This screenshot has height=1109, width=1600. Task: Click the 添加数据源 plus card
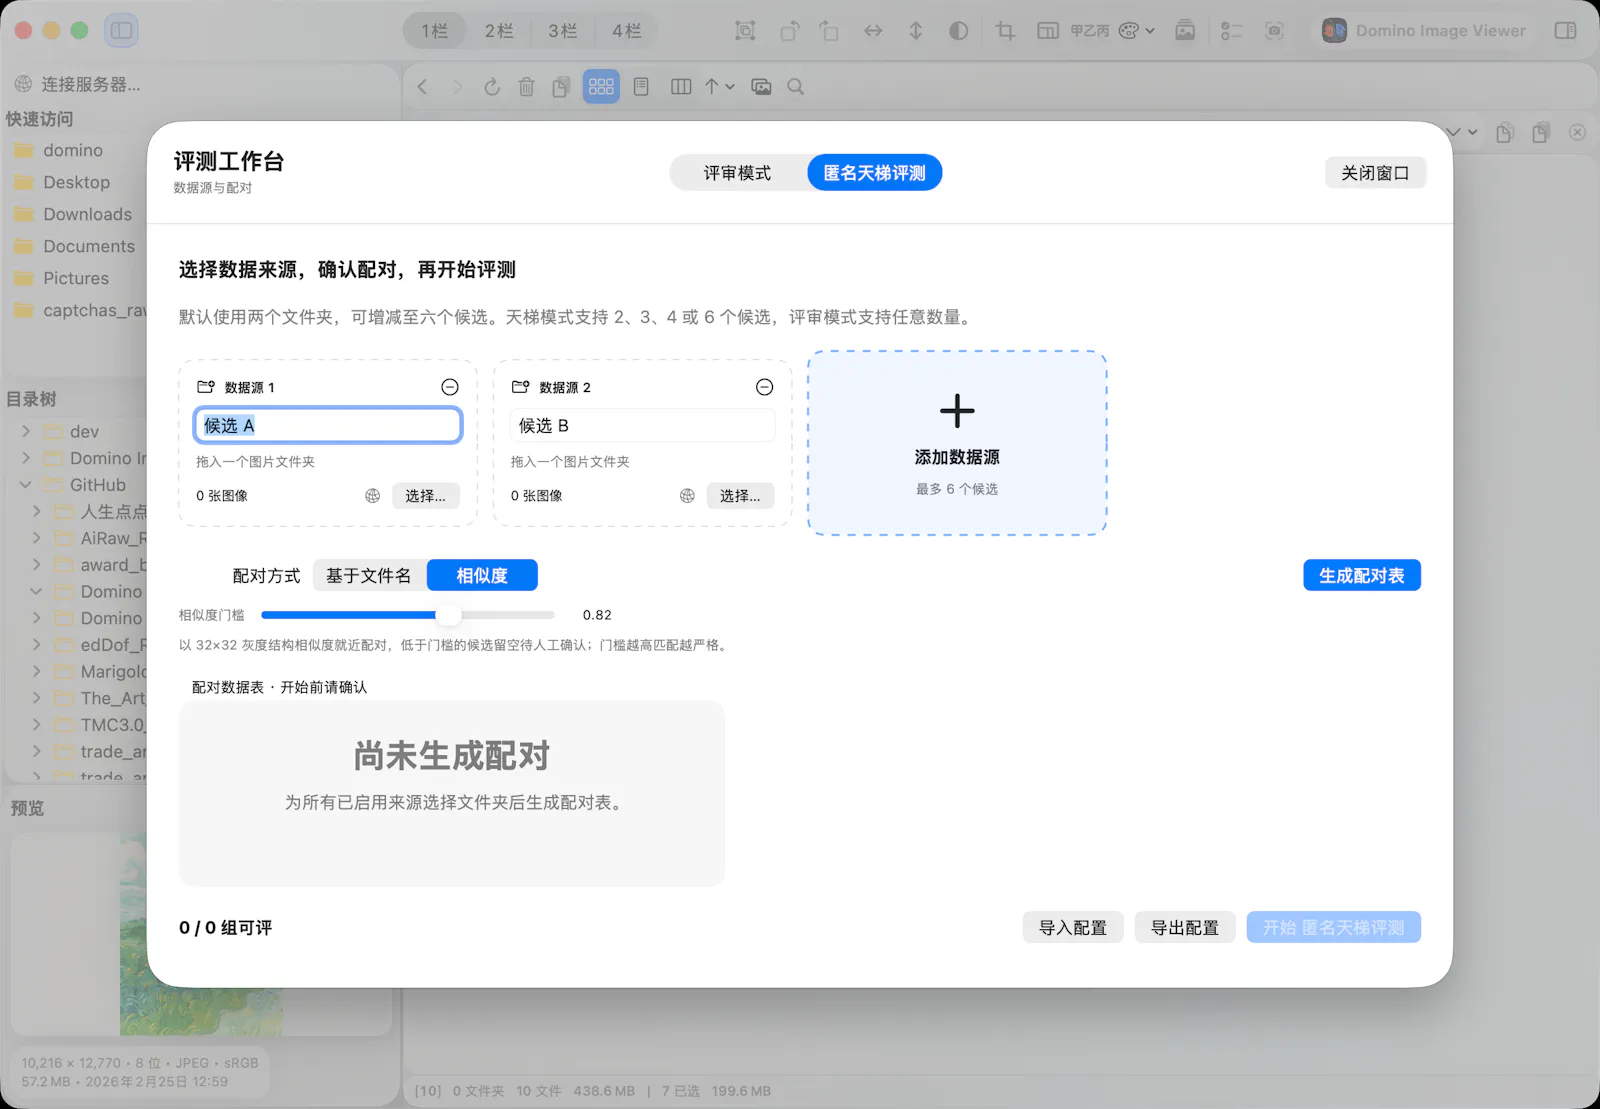click(x=957, y=443)
